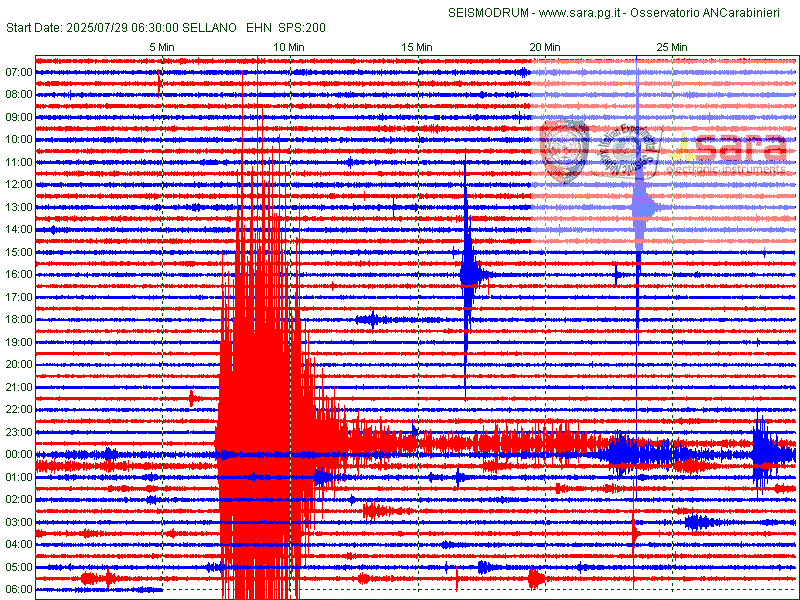Viewport: 800px width, 600px height.
Task: Click the blue burst ending the 00:00 trace
Action: (763, 454)
